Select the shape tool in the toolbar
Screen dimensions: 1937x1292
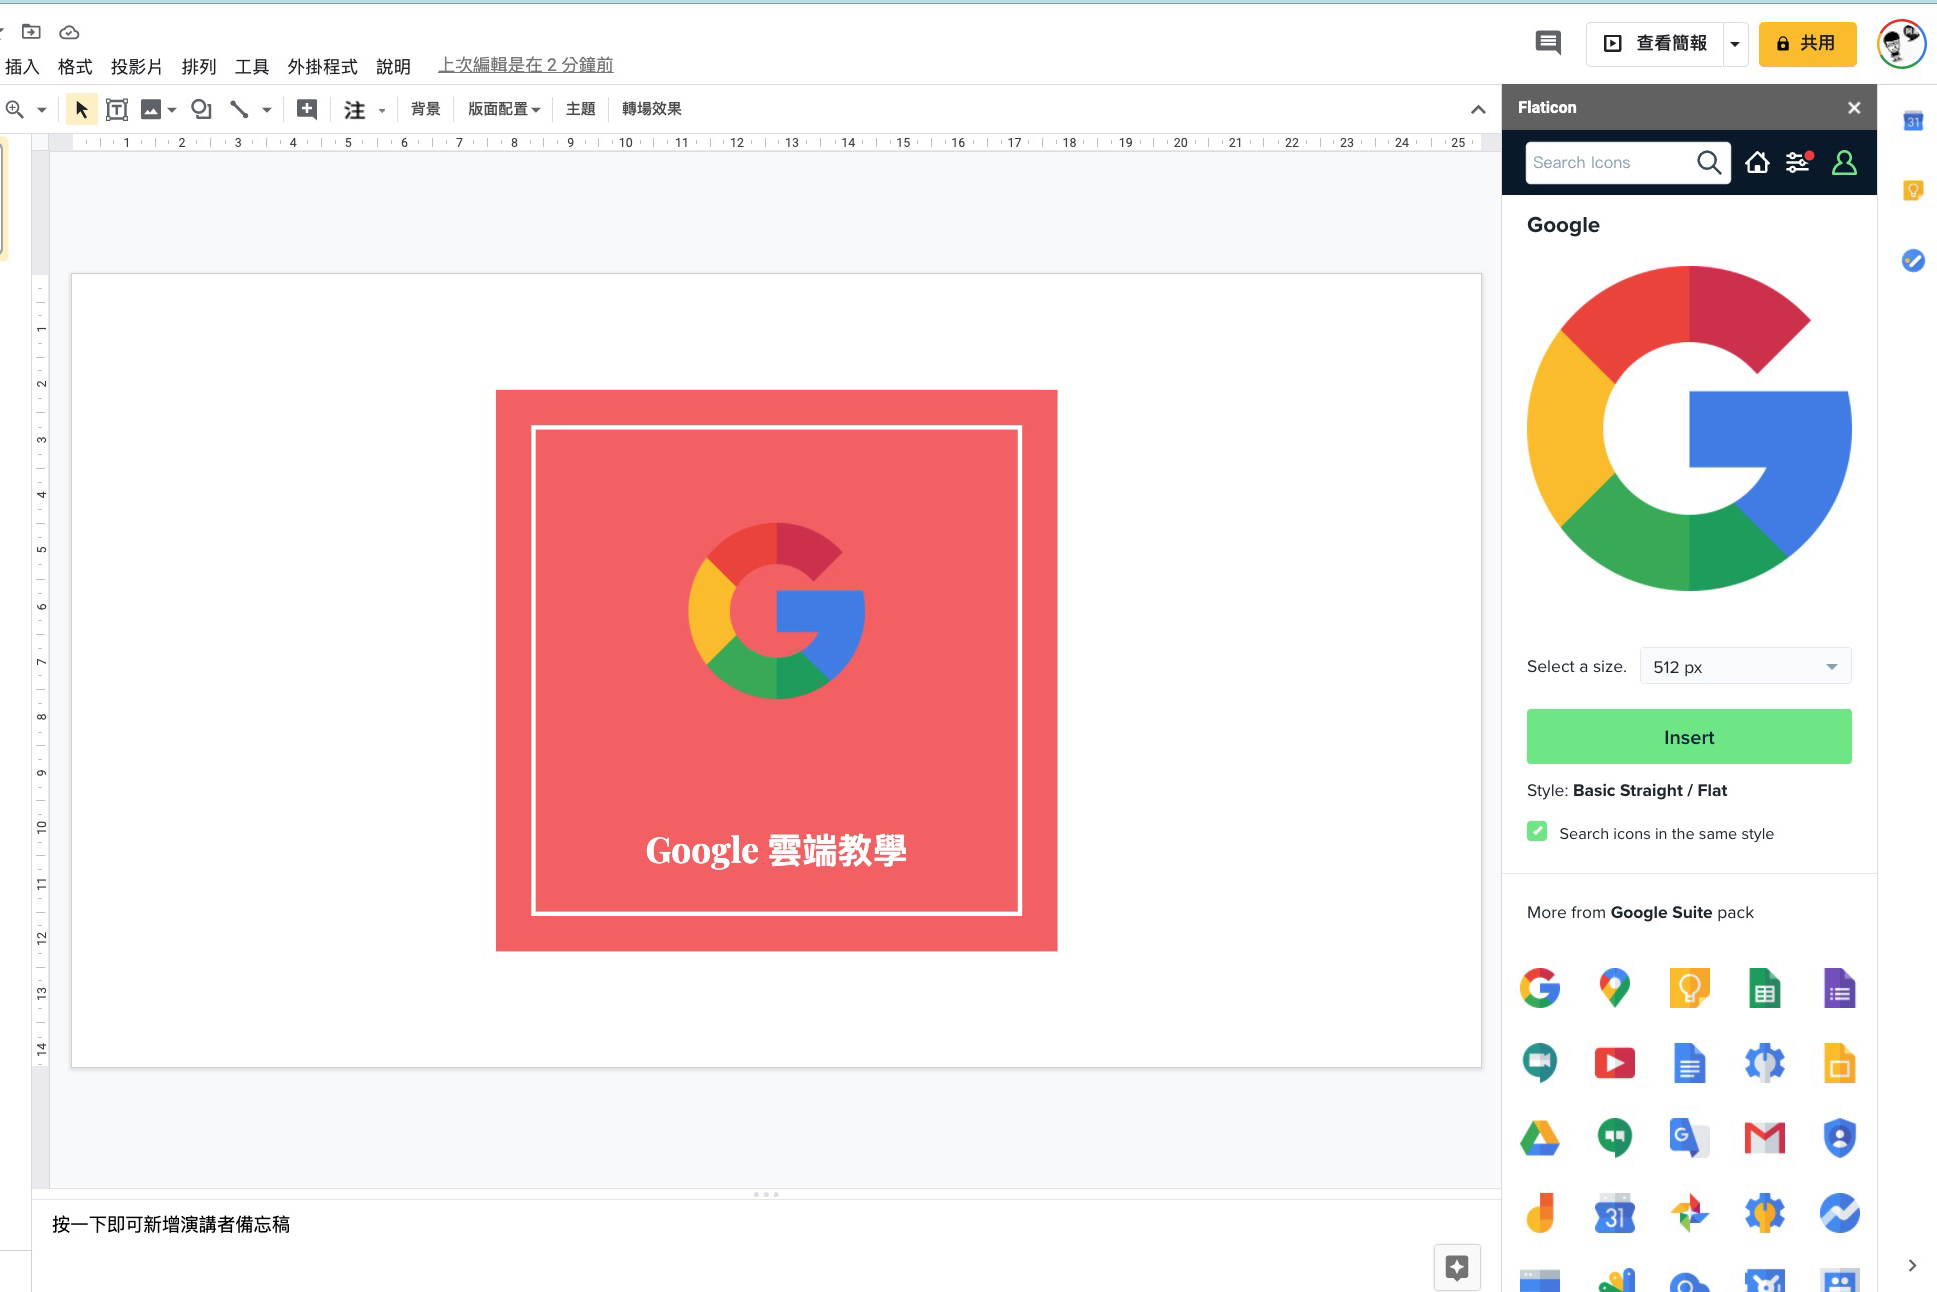click(200, 109)
